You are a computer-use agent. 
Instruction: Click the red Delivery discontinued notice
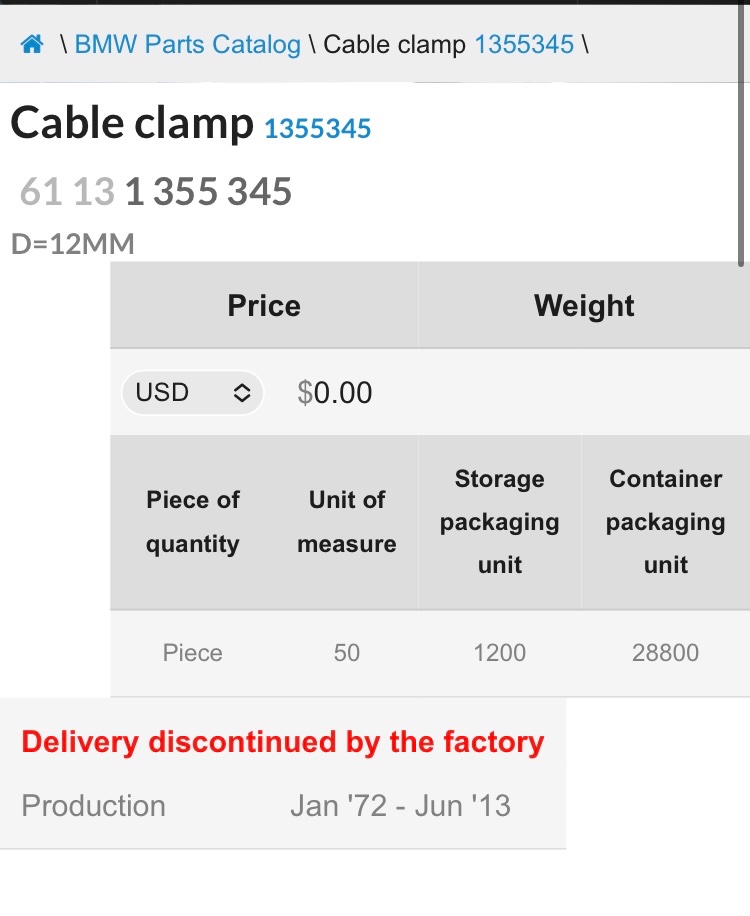(x=282, y=742)
